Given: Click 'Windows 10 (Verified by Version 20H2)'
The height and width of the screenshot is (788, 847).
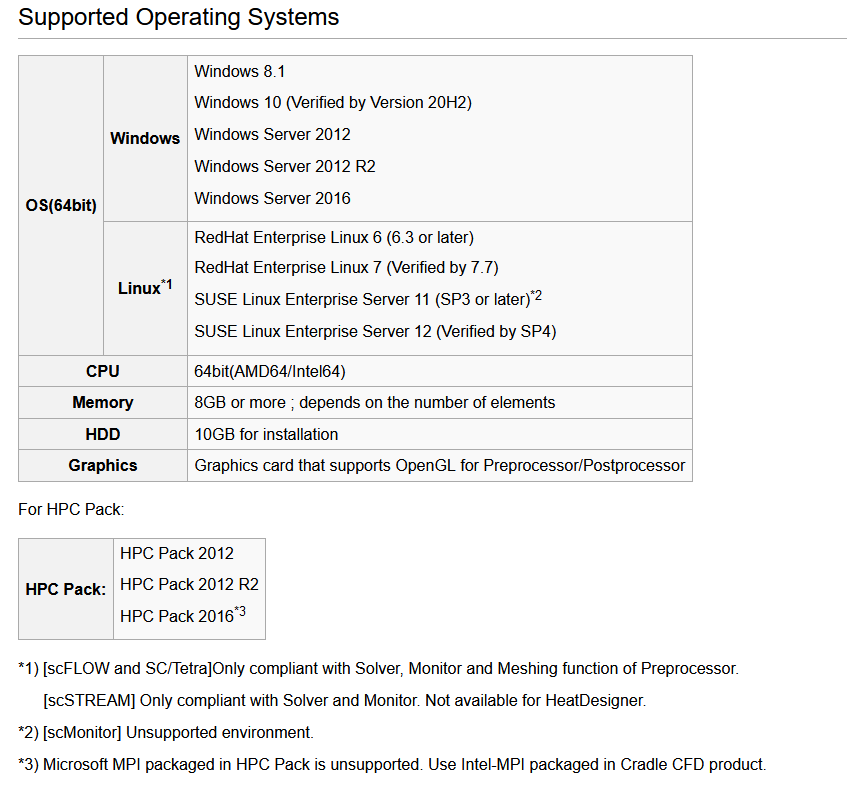Looking at the screenshot, I should click(333, 103).
